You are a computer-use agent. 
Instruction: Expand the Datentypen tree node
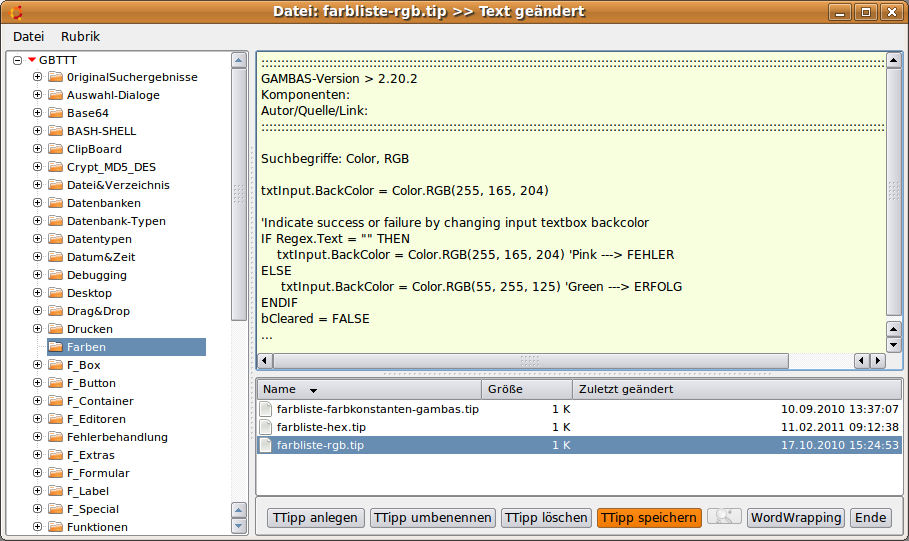tap(38, 239)
